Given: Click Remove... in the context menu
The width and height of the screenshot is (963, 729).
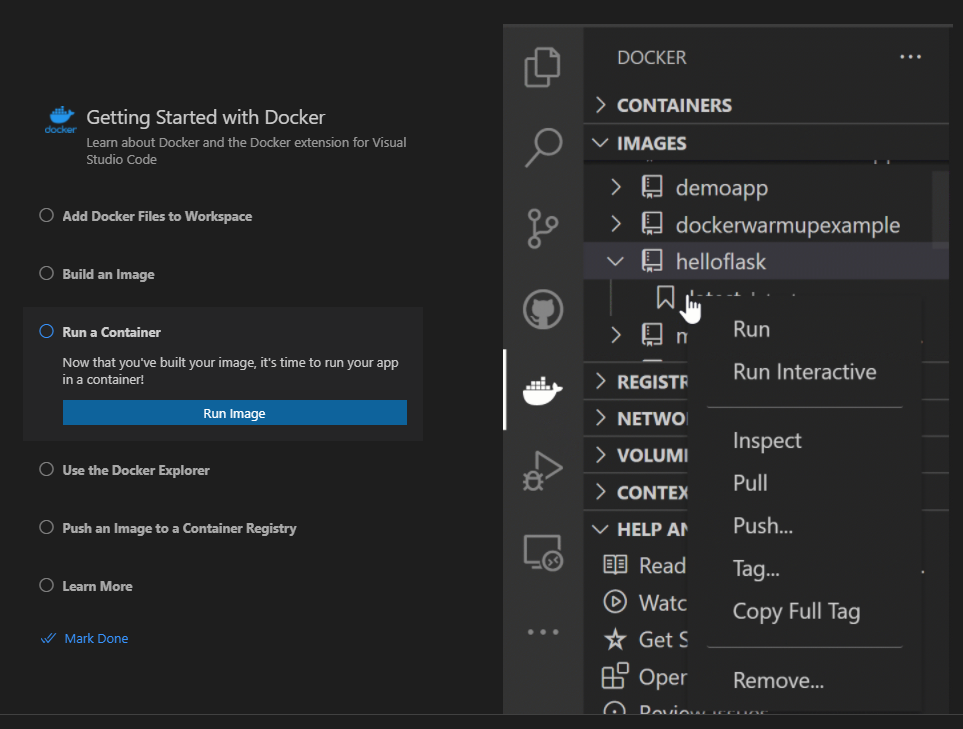Looking at the screenshot, I should click(x=778, y=681).
